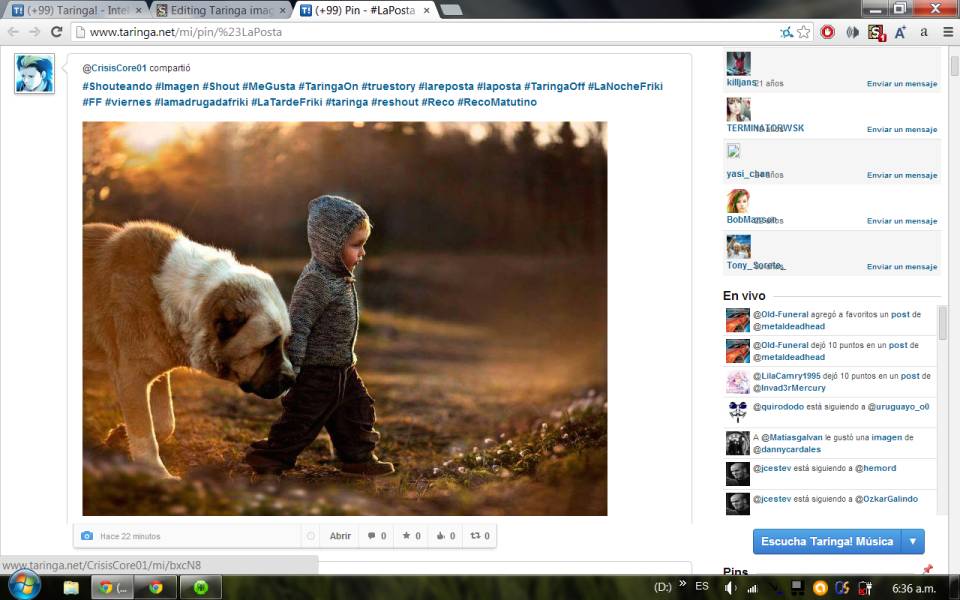Select the '#LaPosta' pin tab
Viewport: 960px width, 600px height.
[x=360, y=10]
